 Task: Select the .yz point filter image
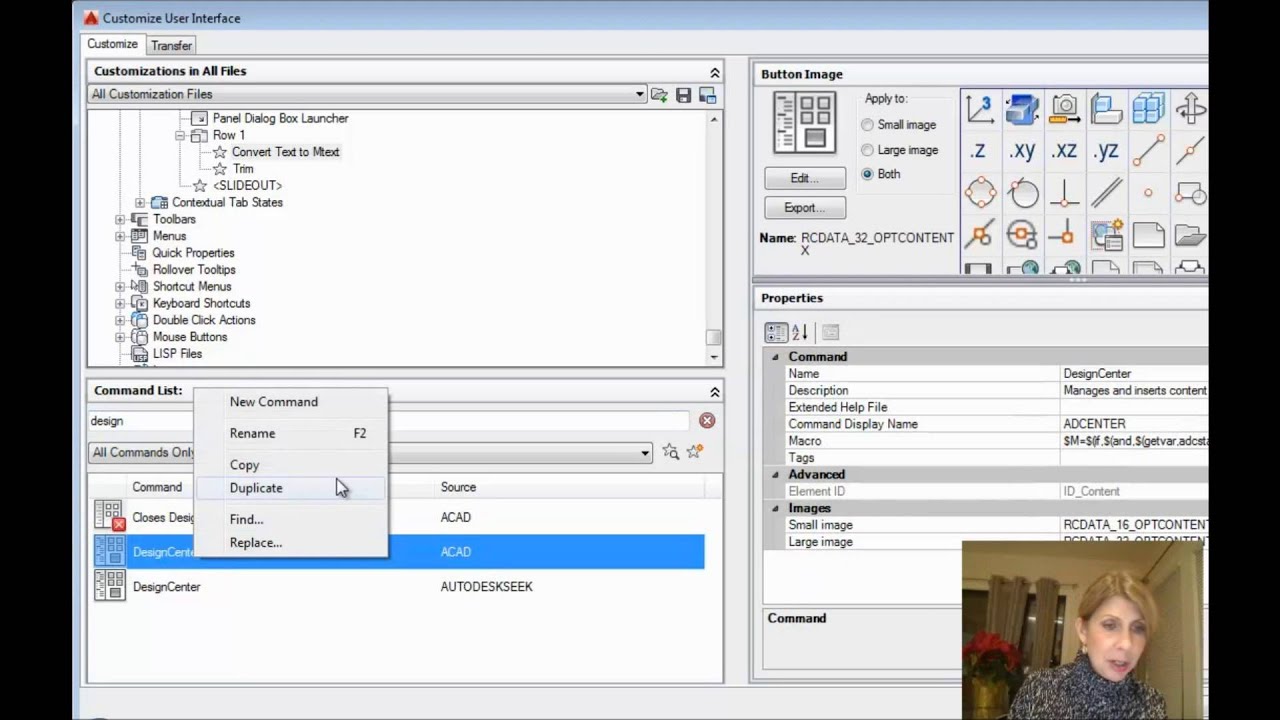[x=1106, y=151]
